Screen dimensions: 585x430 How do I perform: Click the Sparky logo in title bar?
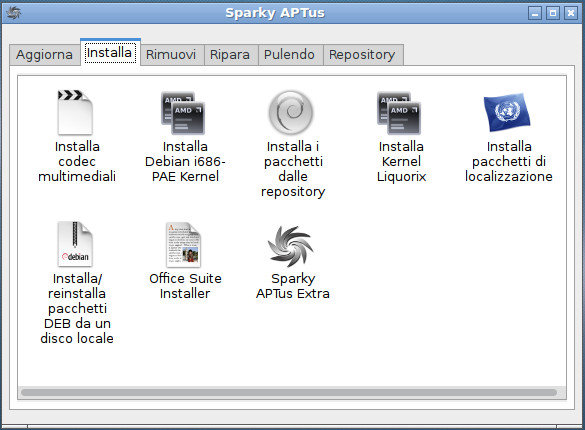tap(13, 13)
